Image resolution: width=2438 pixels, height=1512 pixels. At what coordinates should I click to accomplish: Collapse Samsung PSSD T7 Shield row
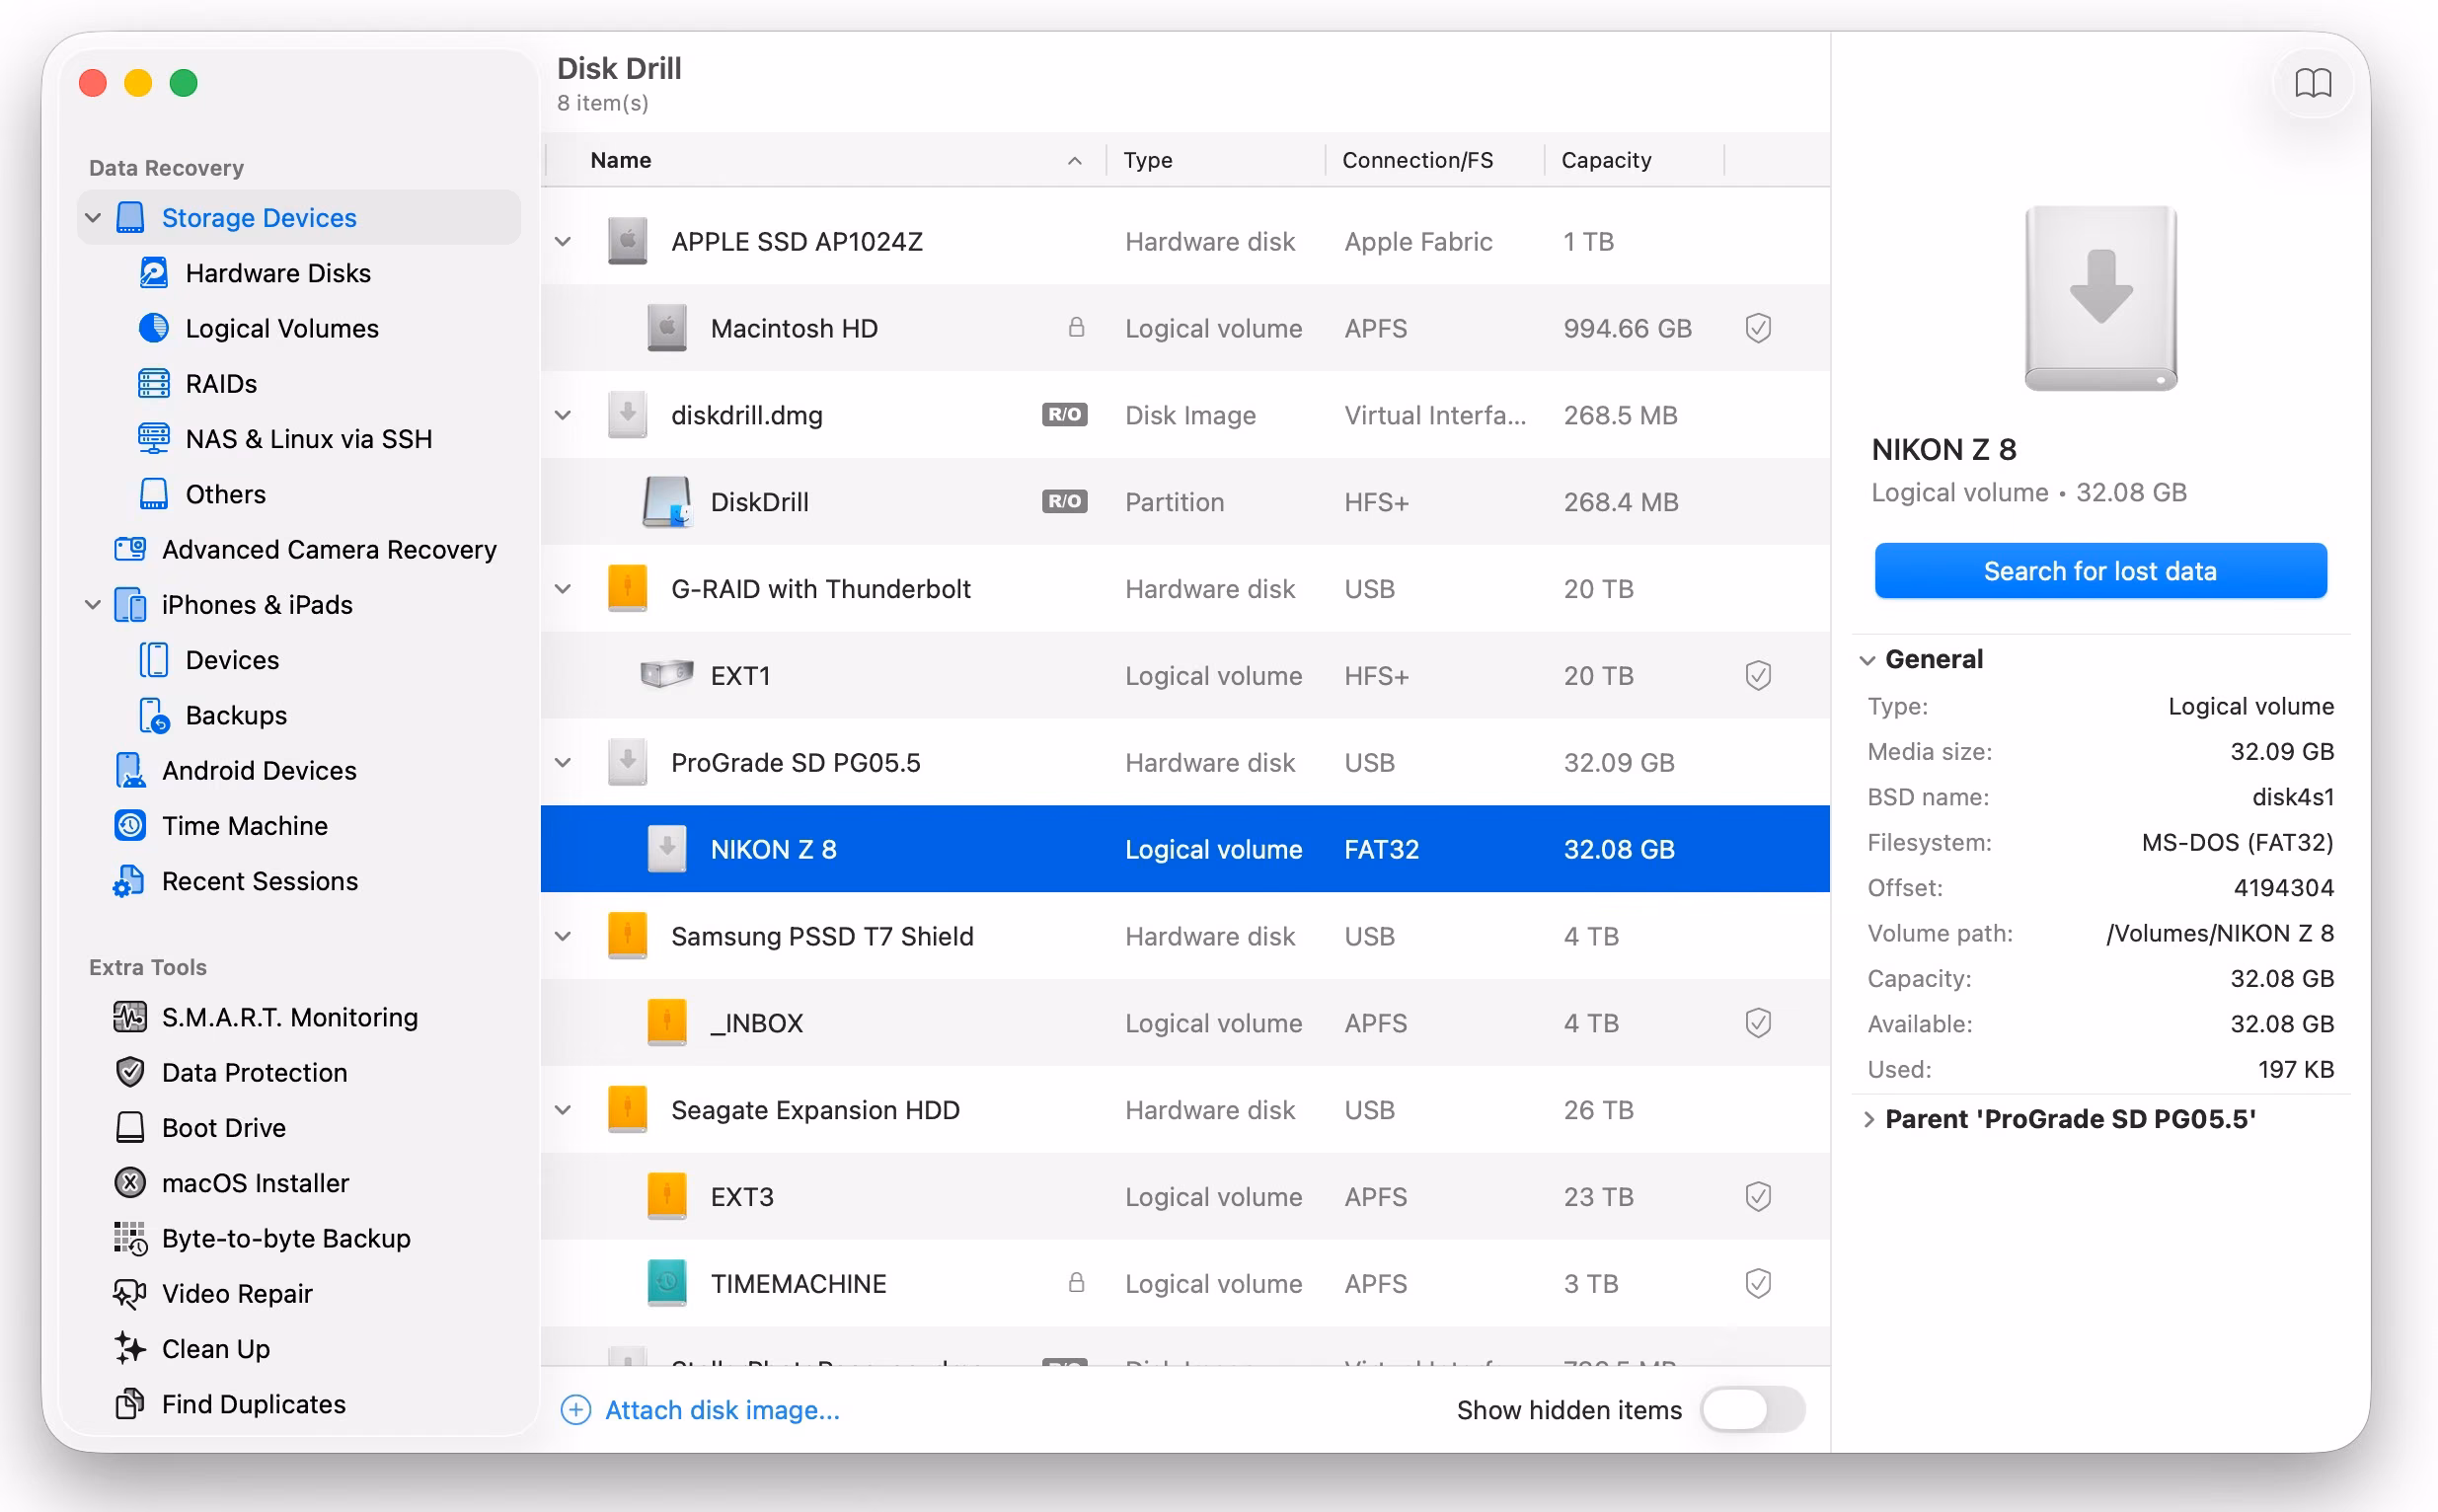[x=563, y=936]
